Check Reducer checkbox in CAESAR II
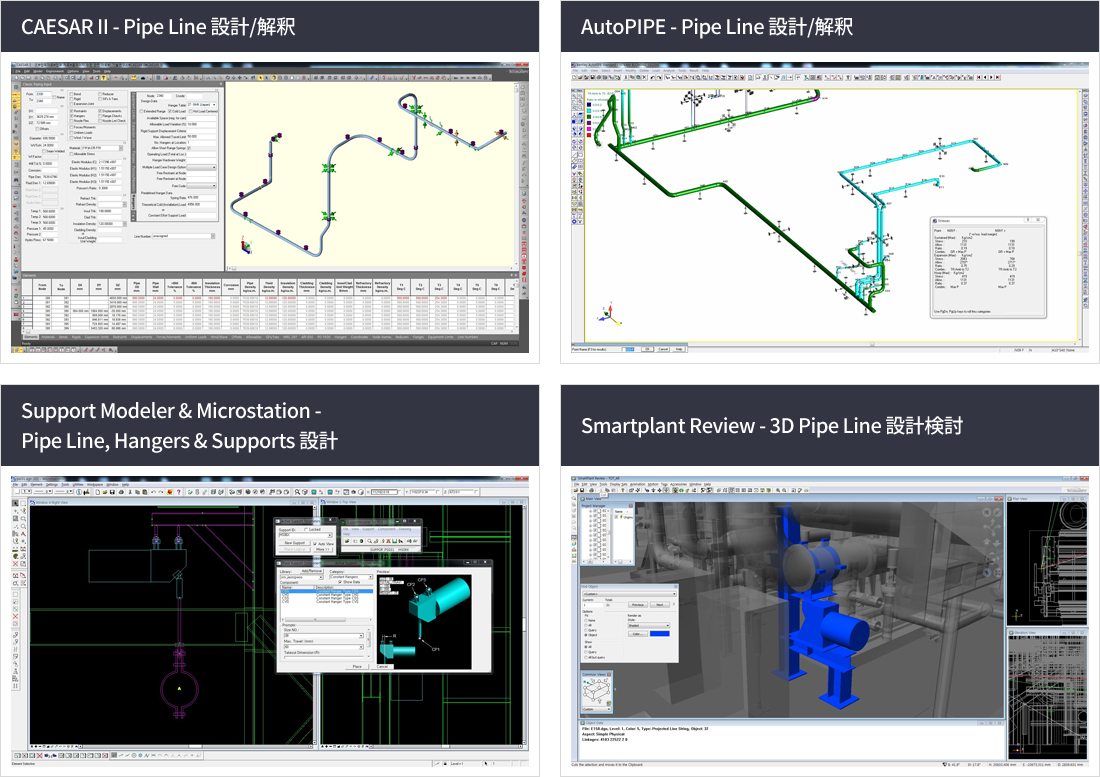This screenshot has width=1100, height=777. point(100,94)
